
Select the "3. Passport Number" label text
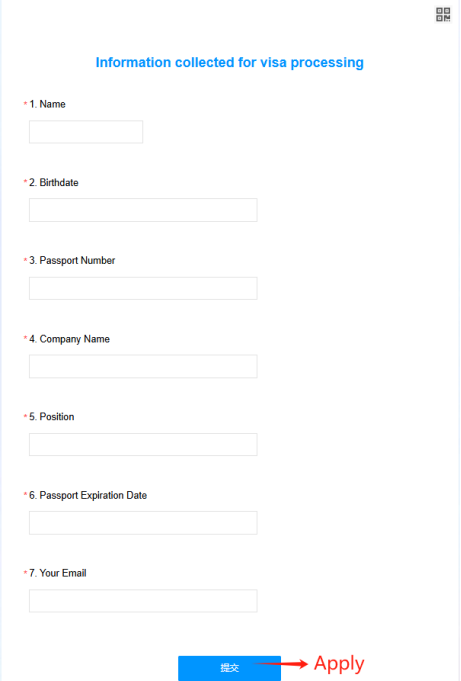pyautogui.click(x=72, y=261)
